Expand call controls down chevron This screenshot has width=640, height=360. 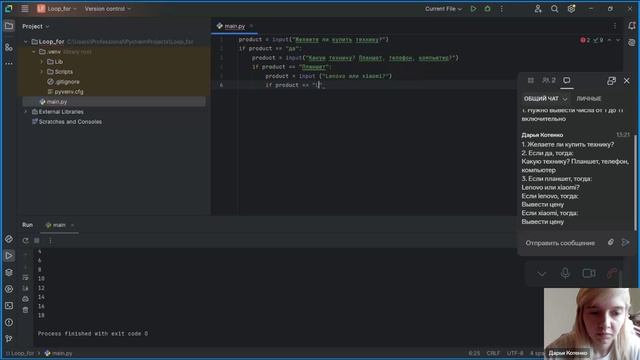coord(542,274)
